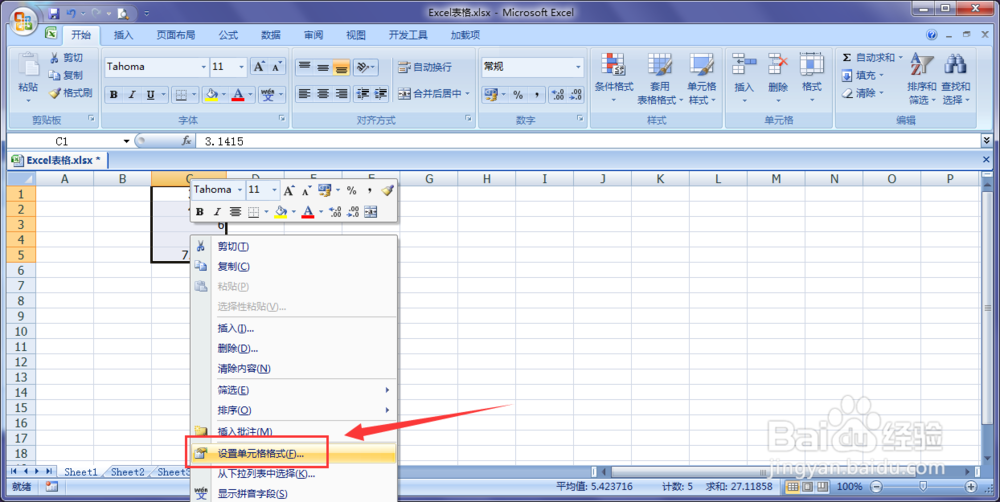Click the Format Painter brush in ribbon
The image size is (1000, 502).
pos(55,93)
